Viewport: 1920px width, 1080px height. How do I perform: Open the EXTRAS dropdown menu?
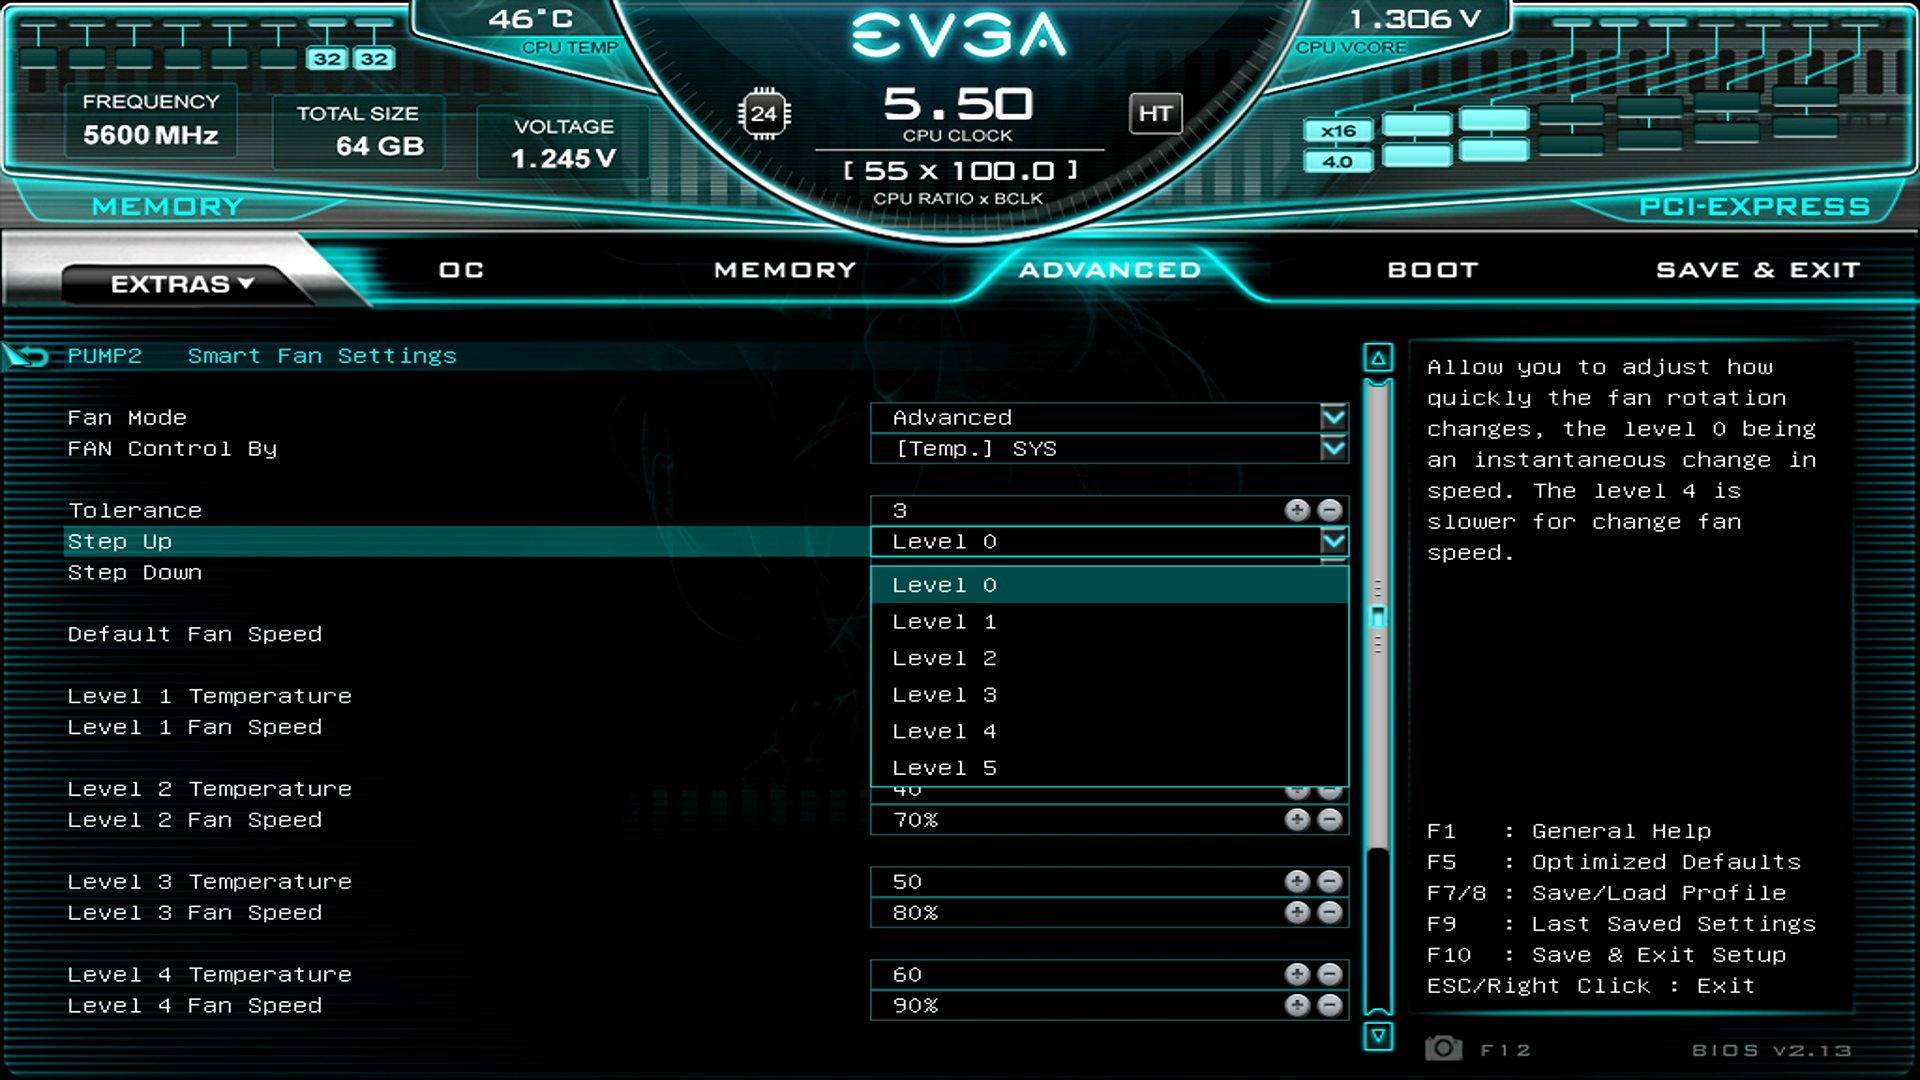[180, 283]
